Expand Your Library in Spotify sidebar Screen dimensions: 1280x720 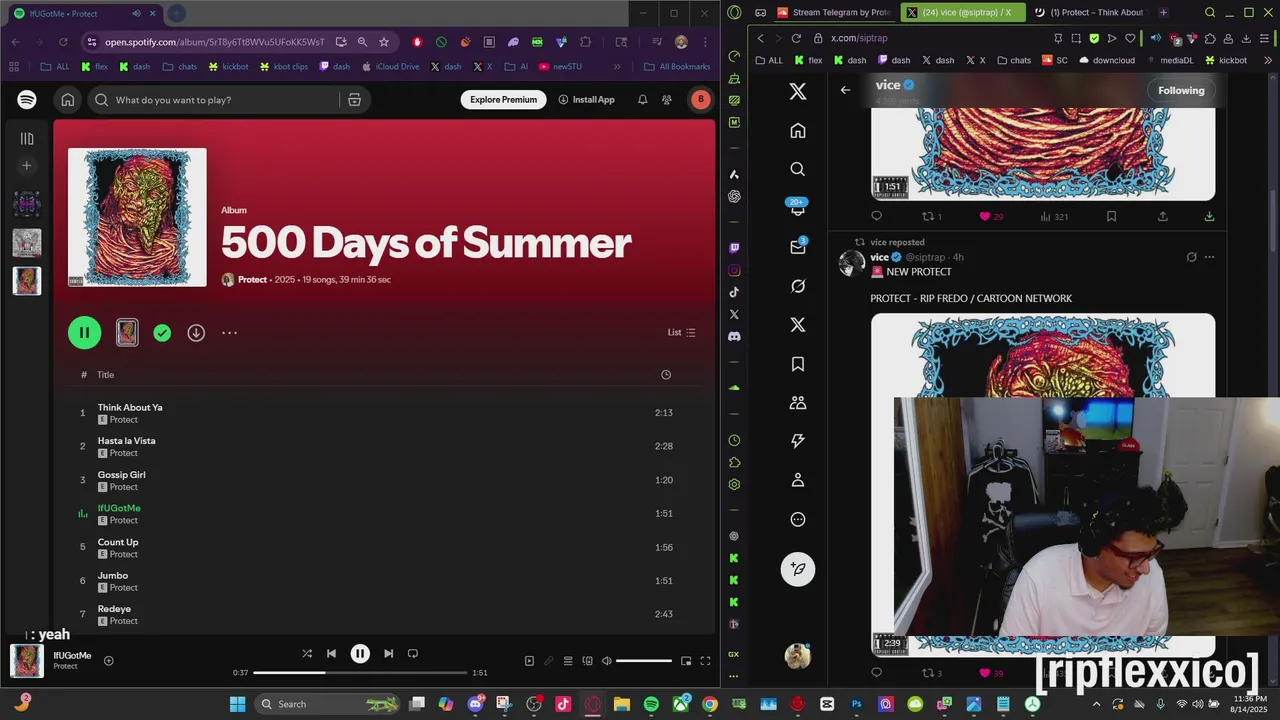(x=27, y=139)
